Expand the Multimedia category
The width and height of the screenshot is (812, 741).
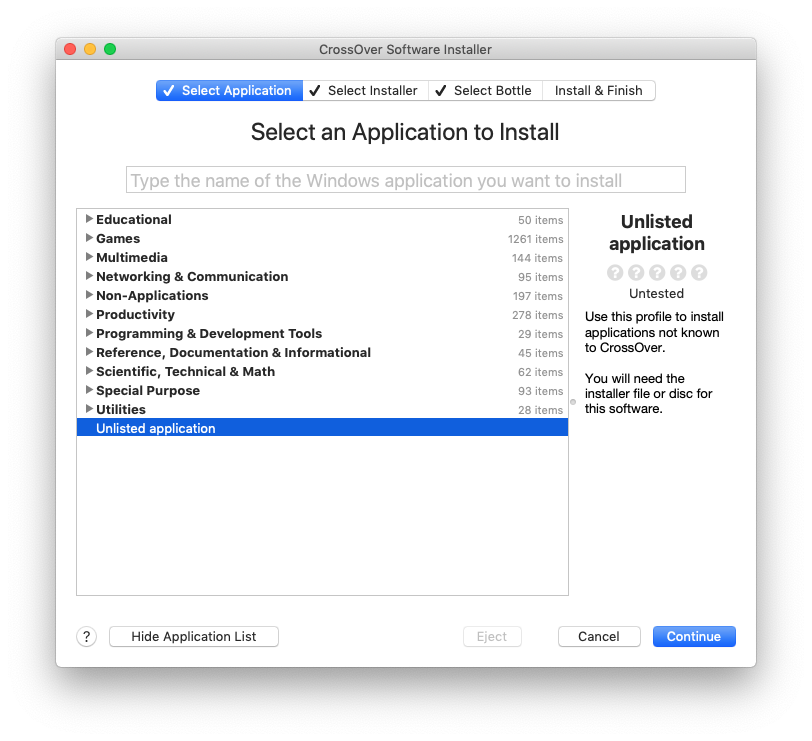click(x=90, y=257)
